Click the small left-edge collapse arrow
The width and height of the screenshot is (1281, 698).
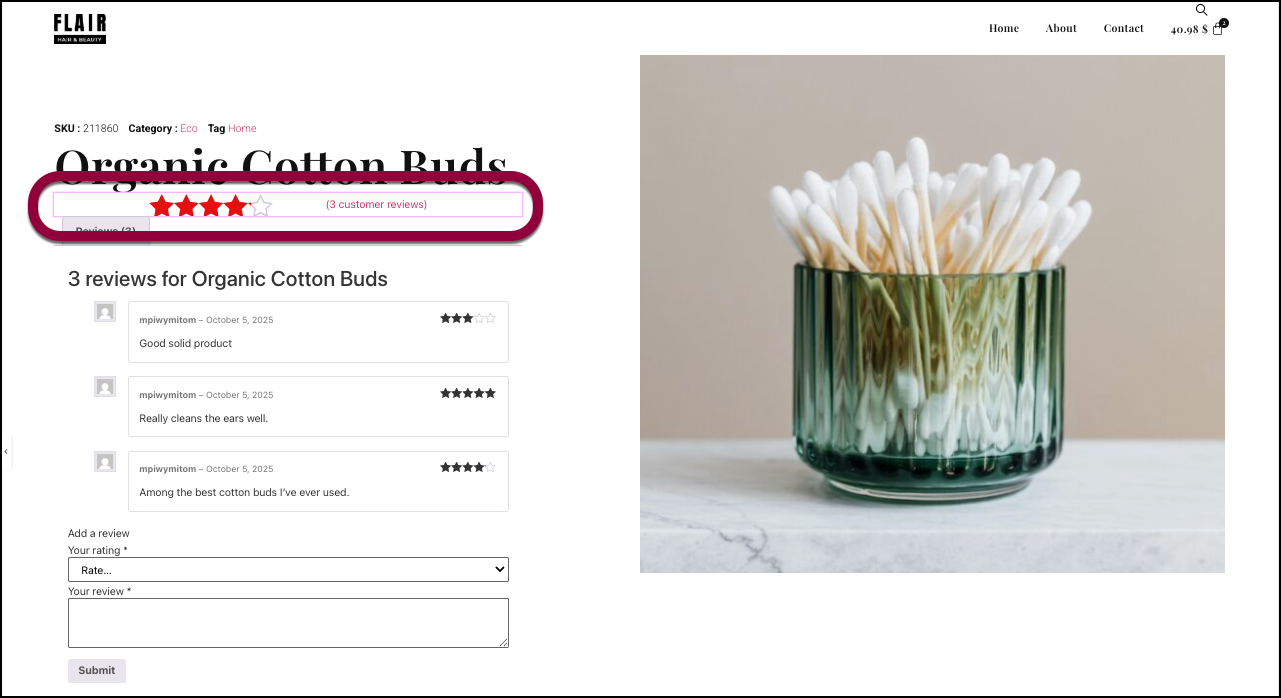(6, 452)
